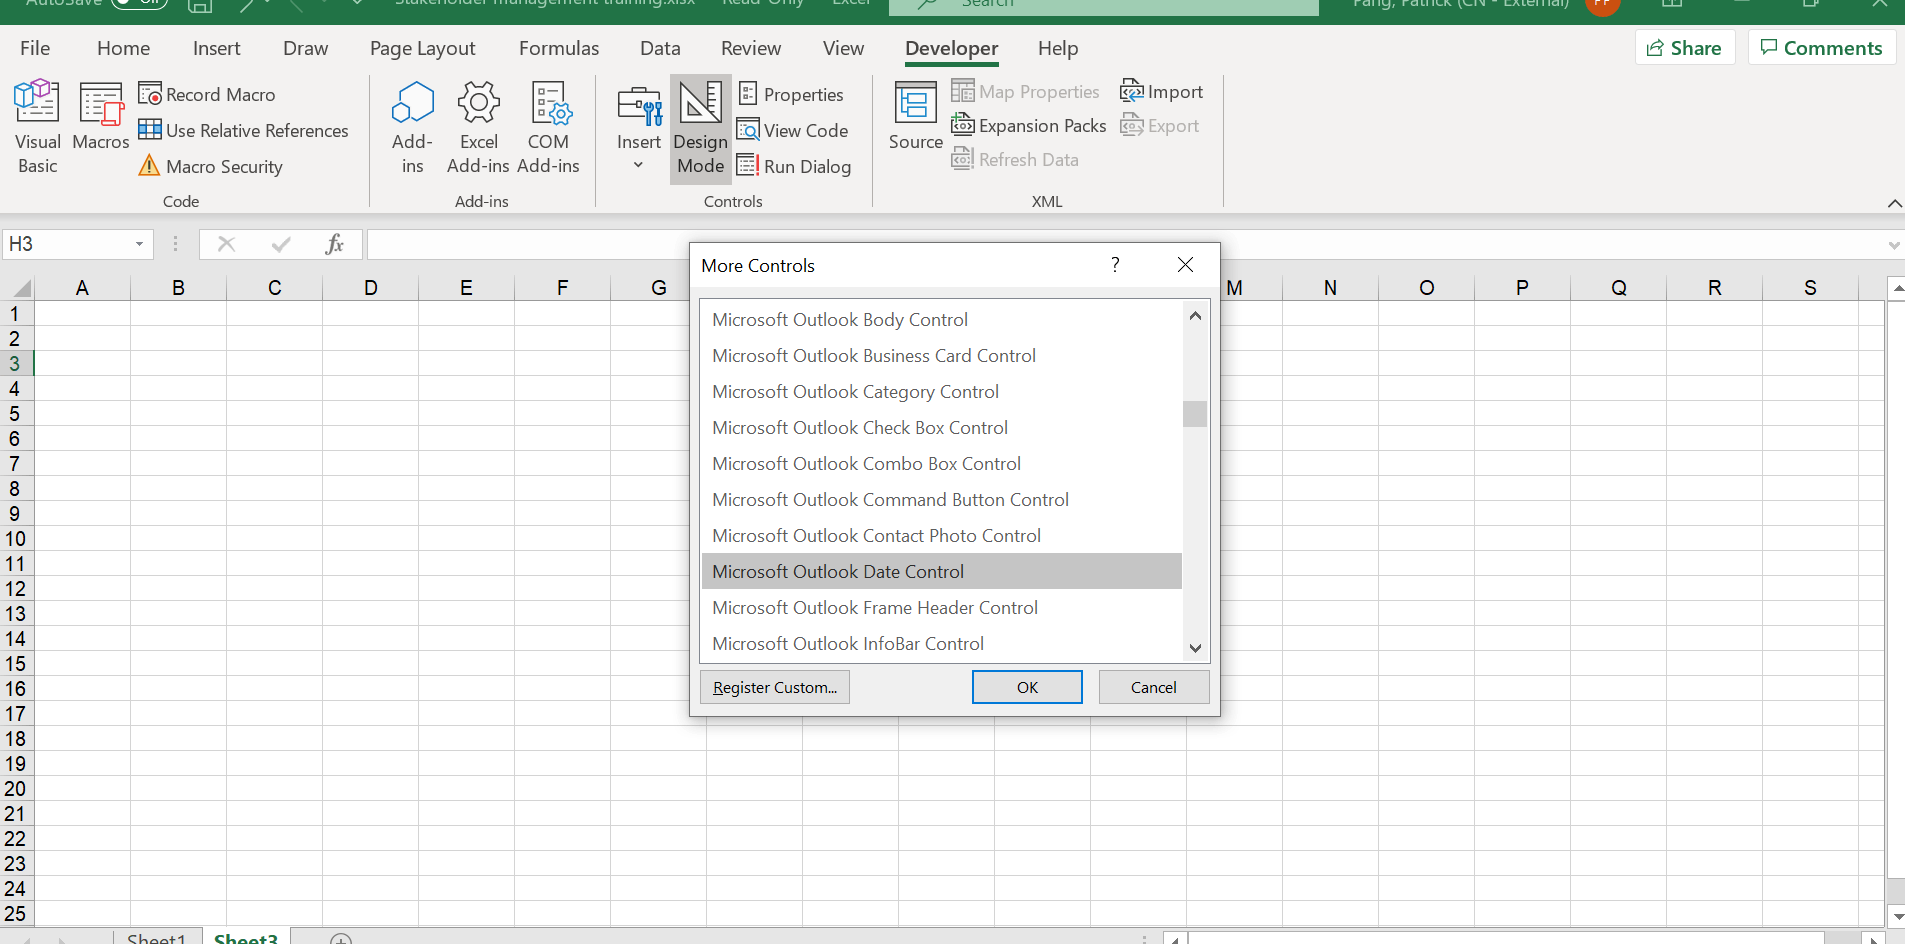The image size is (1905, 944).
Task: Click Register Custom button
Action: (x=775, y=687)
